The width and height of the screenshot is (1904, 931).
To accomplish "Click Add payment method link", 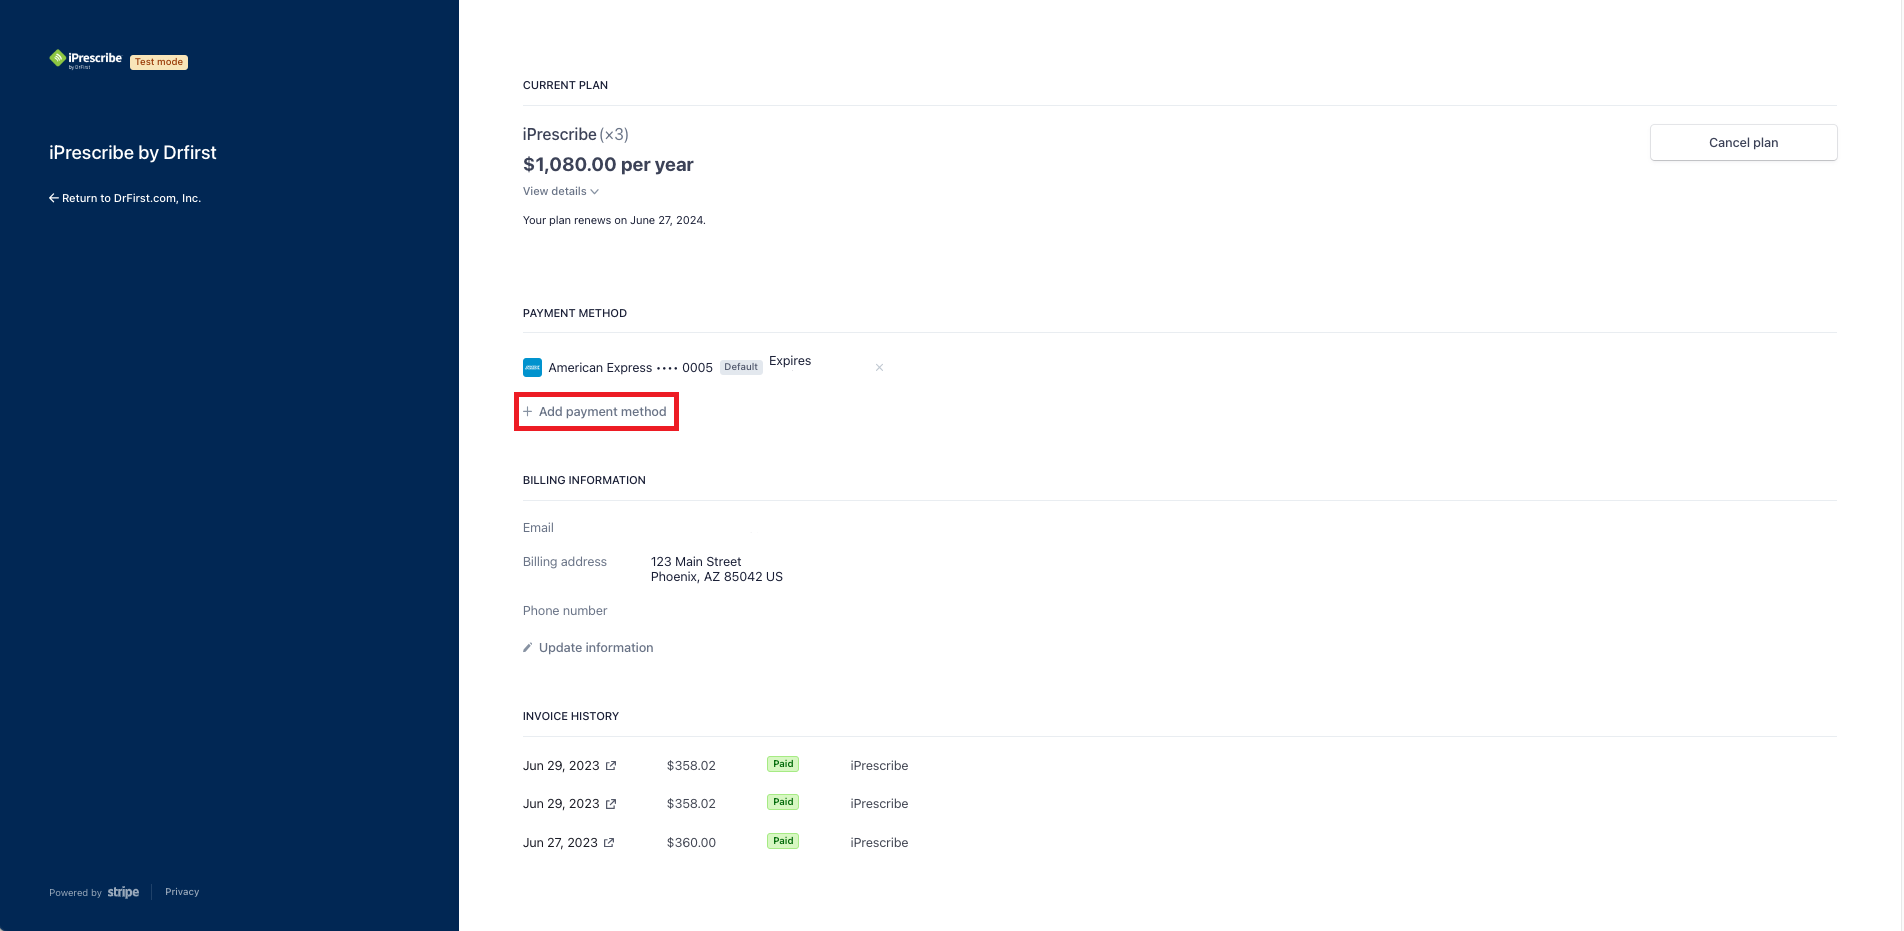I will (x=602, y=412).
